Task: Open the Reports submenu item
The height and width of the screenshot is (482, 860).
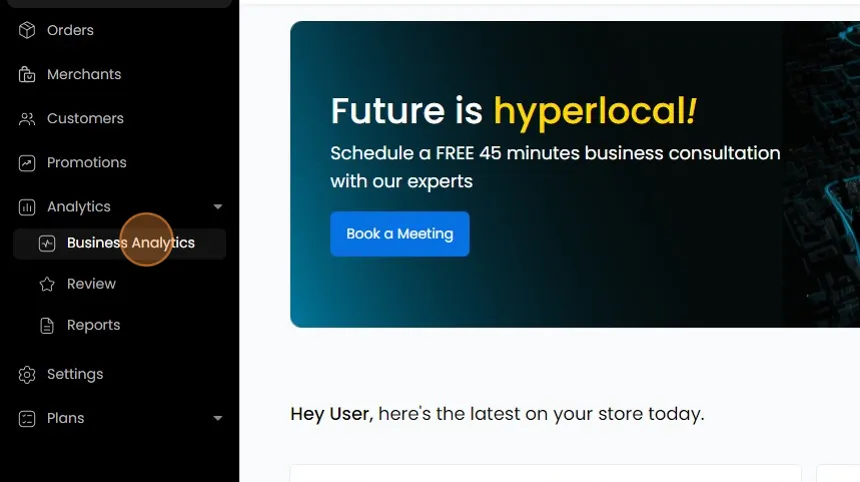Action: click(x=93, y=325)
